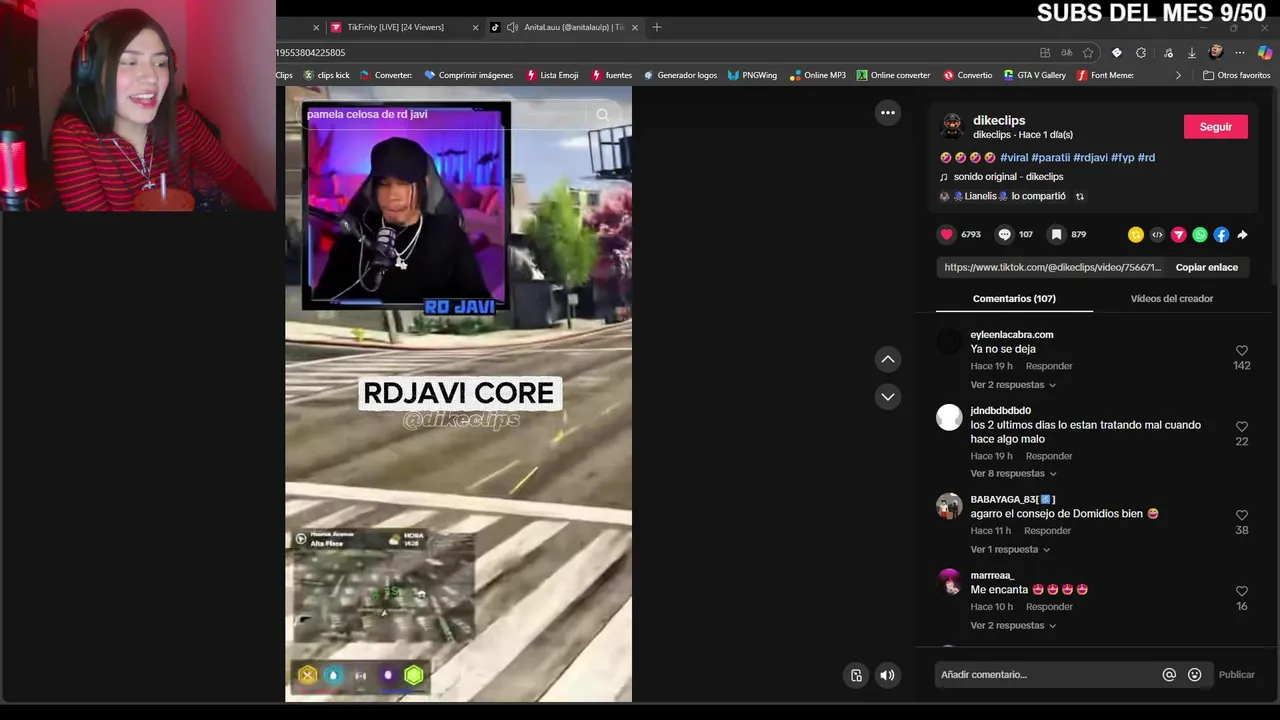Open 'Generador logos' bookmark
Image resolution: width=1280 pixels, height=720 pixels.
click(680, 75)
